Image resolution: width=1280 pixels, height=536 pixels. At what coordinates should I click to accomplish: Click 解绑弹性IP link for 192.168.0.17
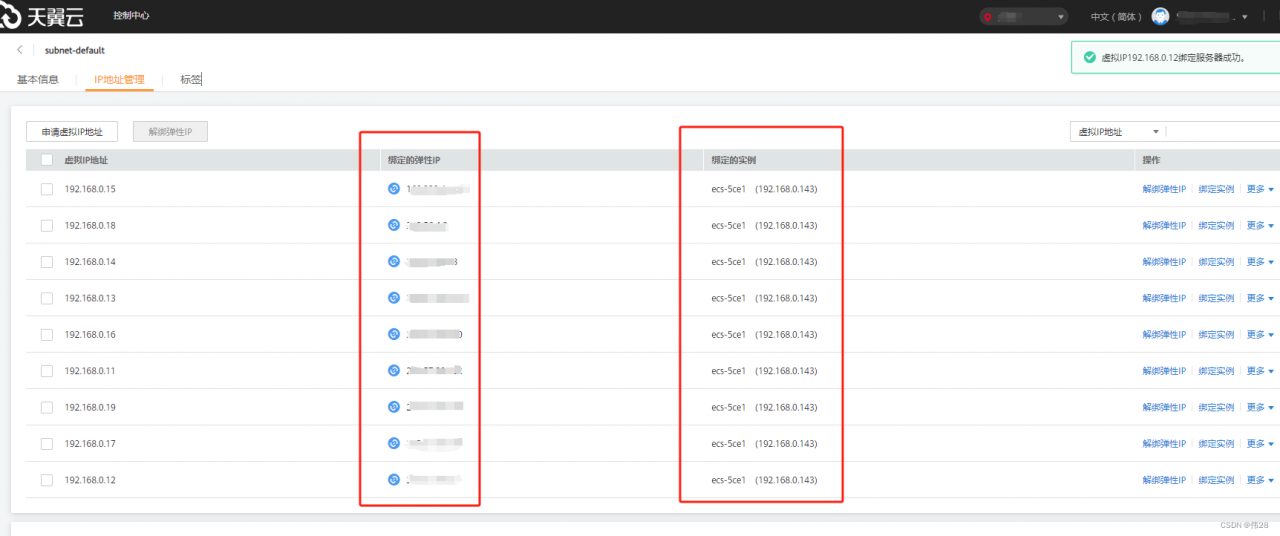click(1164, 444)
